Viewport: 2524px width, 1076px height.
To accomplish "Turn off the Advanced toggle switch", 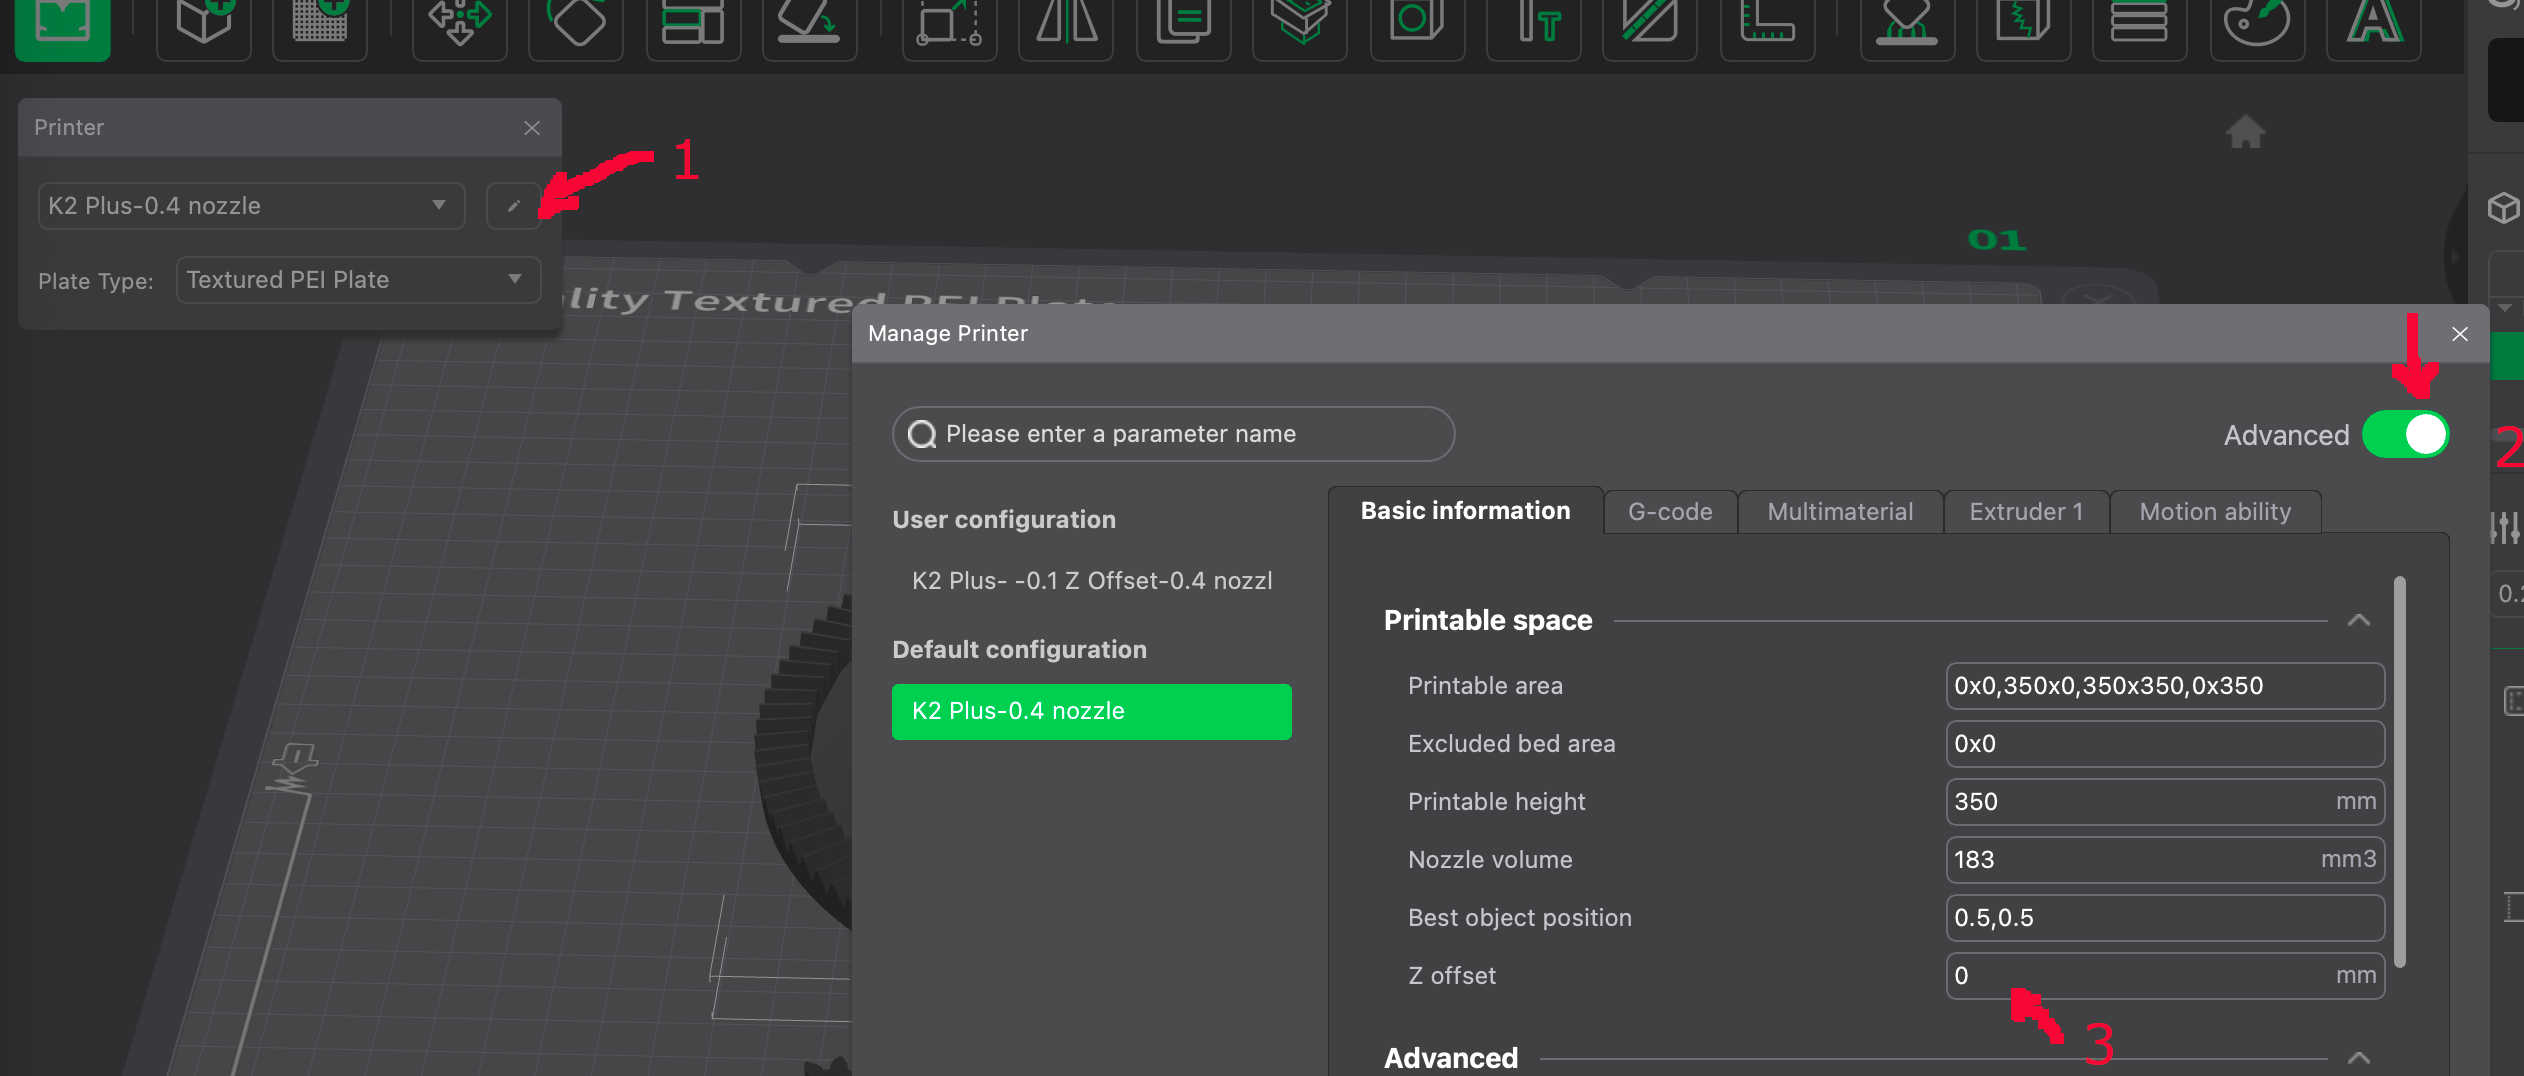I will click(x=2405, y=435).
